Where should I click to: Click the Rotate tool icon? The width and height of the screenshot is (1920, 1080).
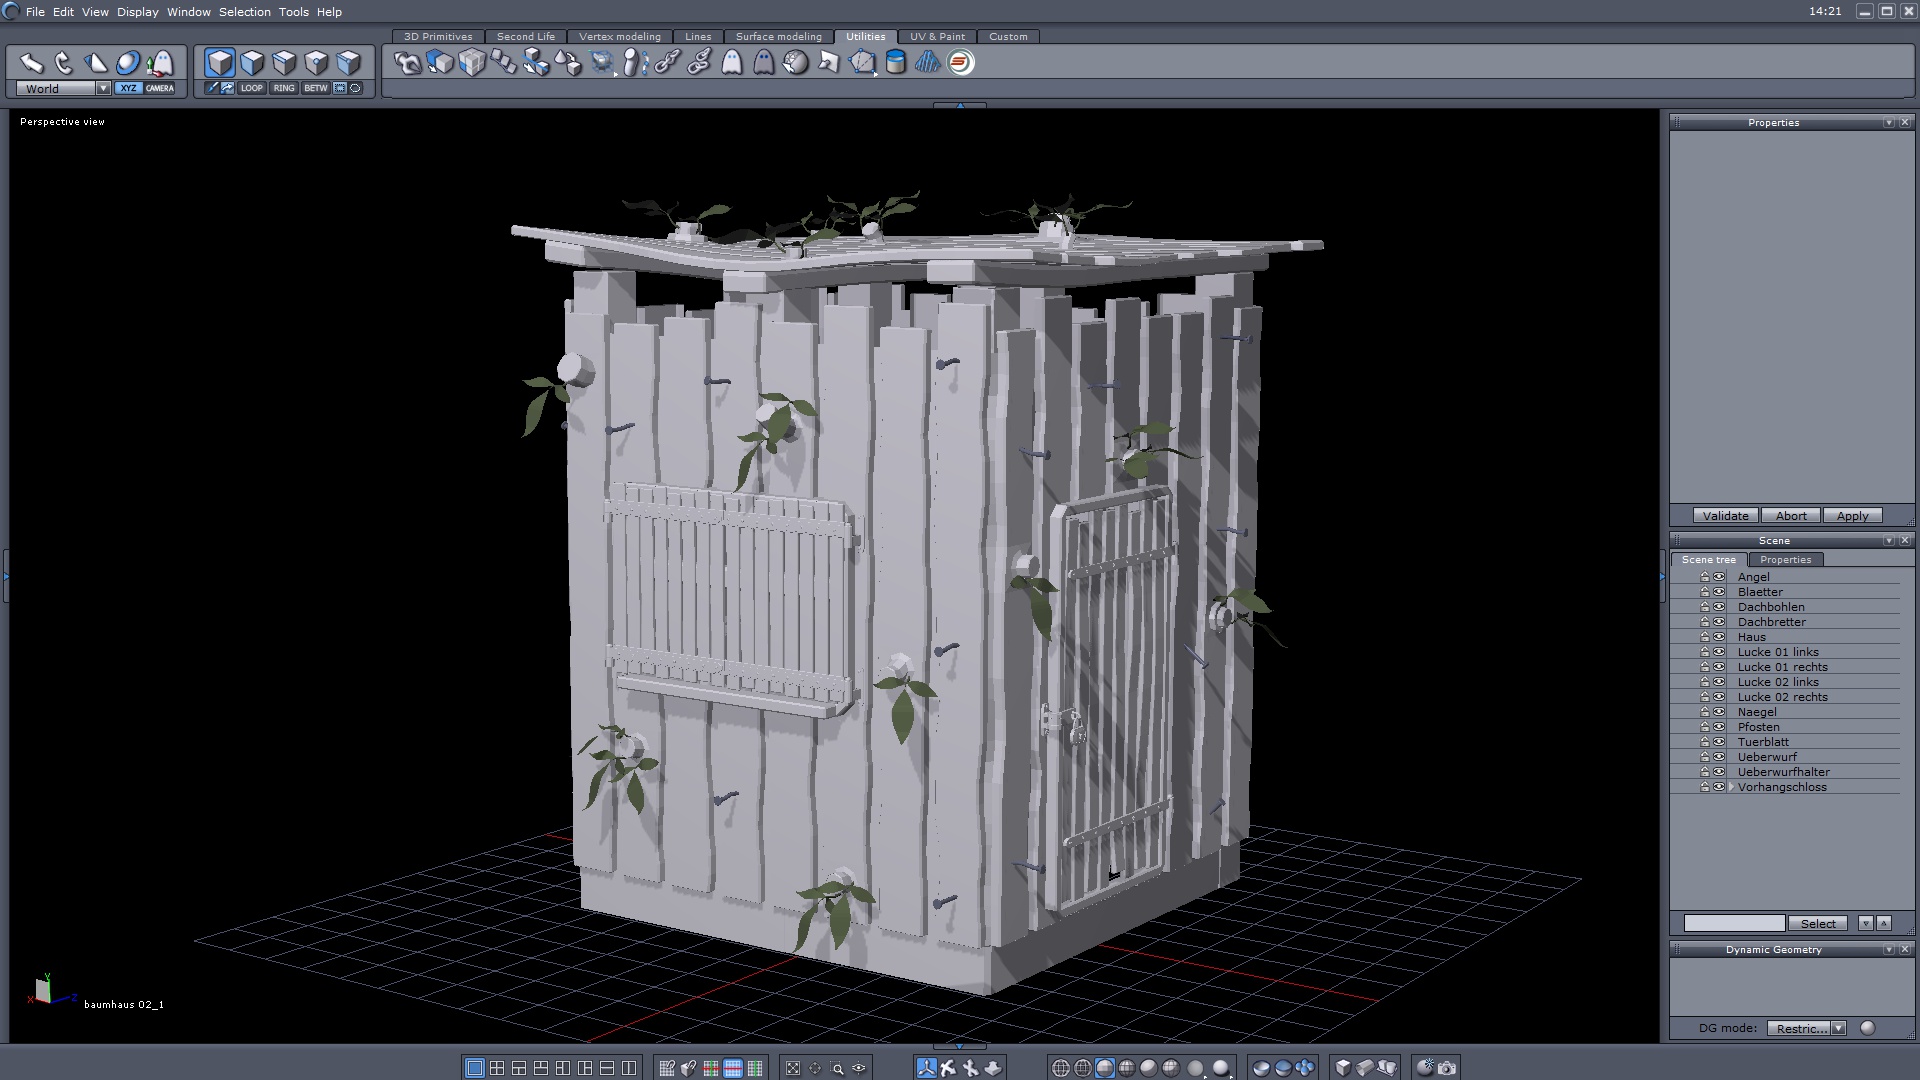pos(64,63)
